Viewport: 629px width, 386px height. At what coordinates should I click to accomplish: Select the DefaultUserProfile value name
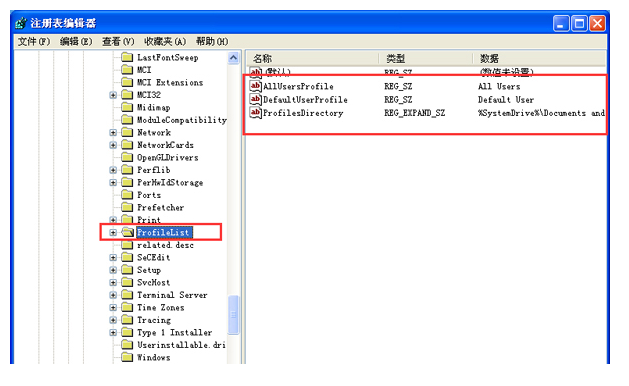click(x=305, y=100)
